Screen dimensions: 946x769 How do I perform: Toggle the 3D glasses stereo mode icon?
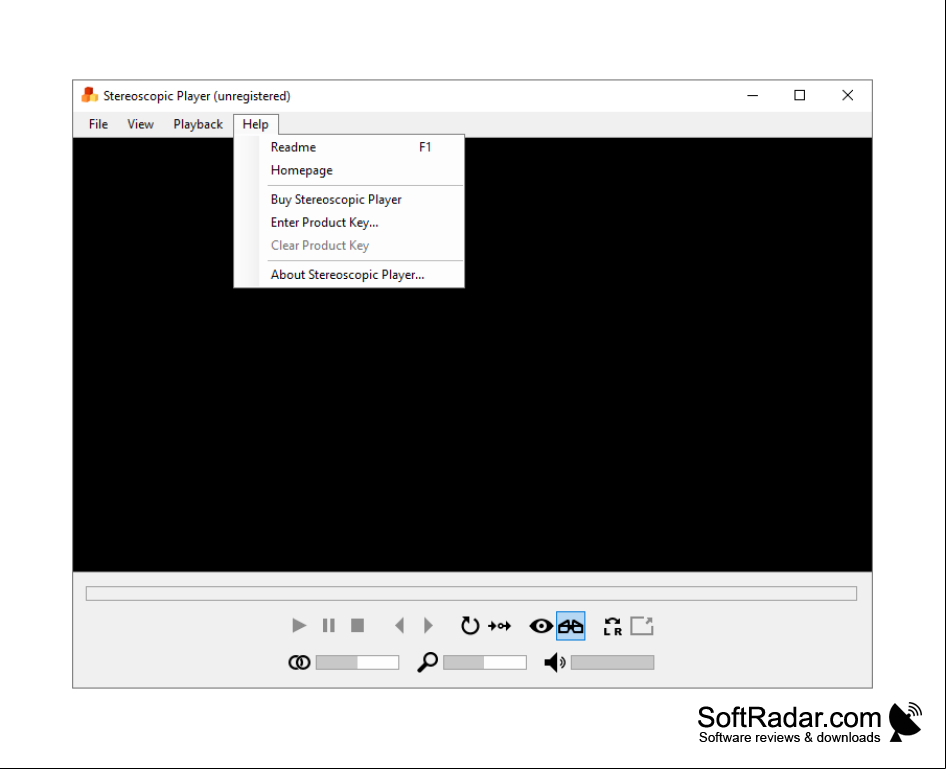571,626
